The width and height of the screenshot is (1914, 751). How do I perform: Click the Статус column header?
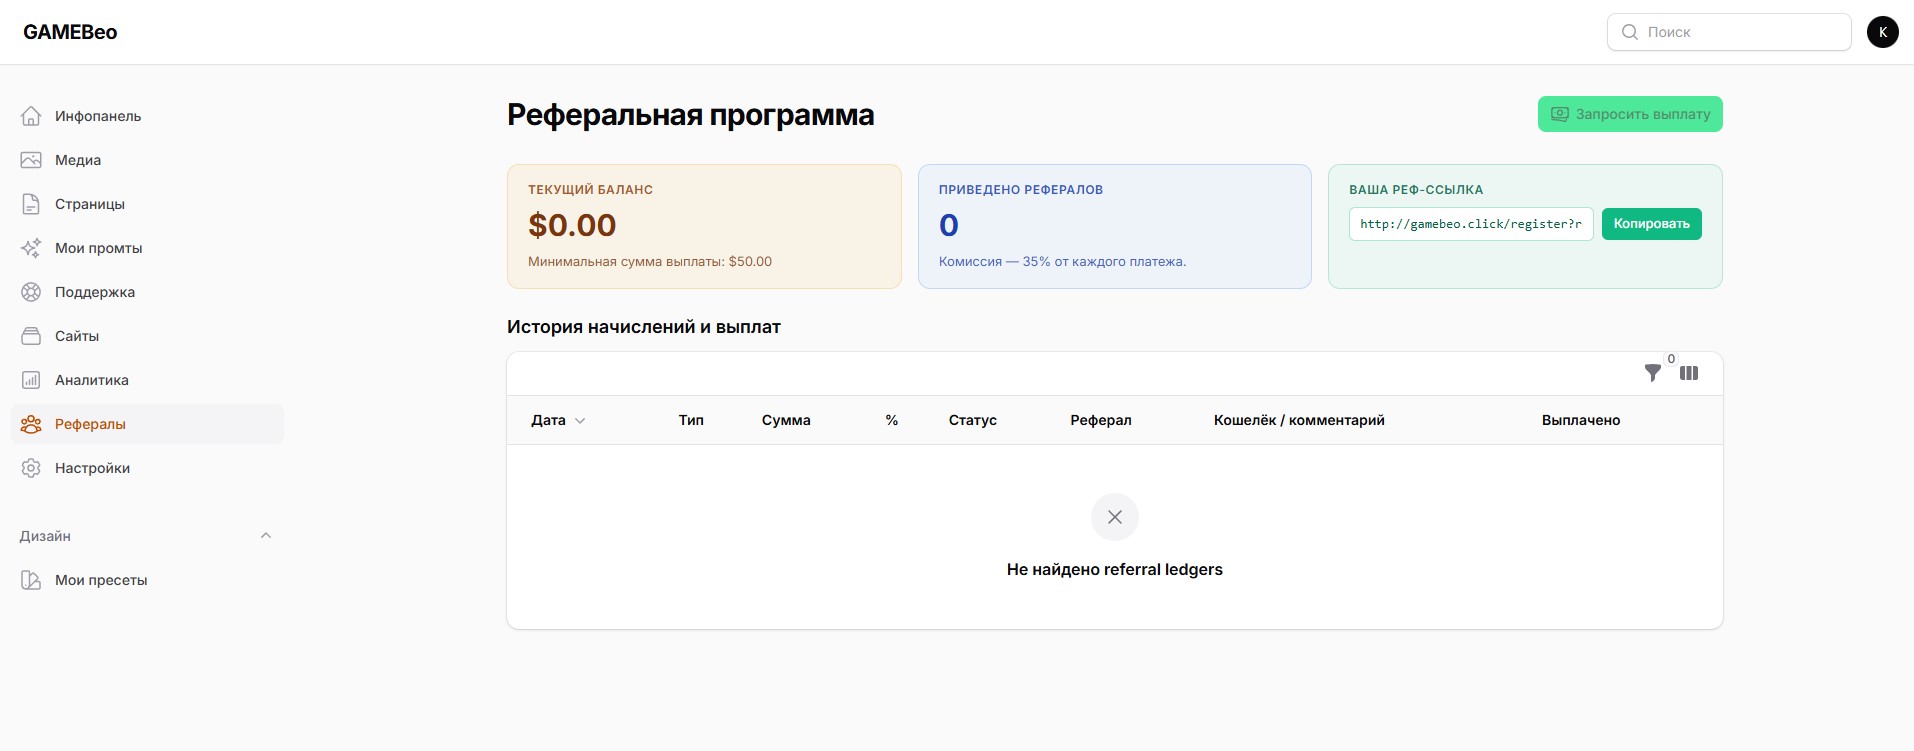pyautogui.click(x=973, y=420)
